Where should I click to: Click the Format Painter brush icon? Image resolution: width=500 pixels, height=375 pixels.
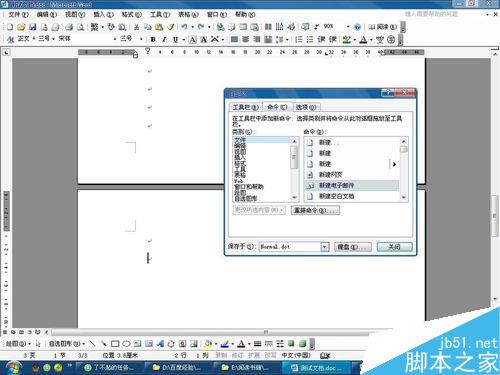pos(171,27)
